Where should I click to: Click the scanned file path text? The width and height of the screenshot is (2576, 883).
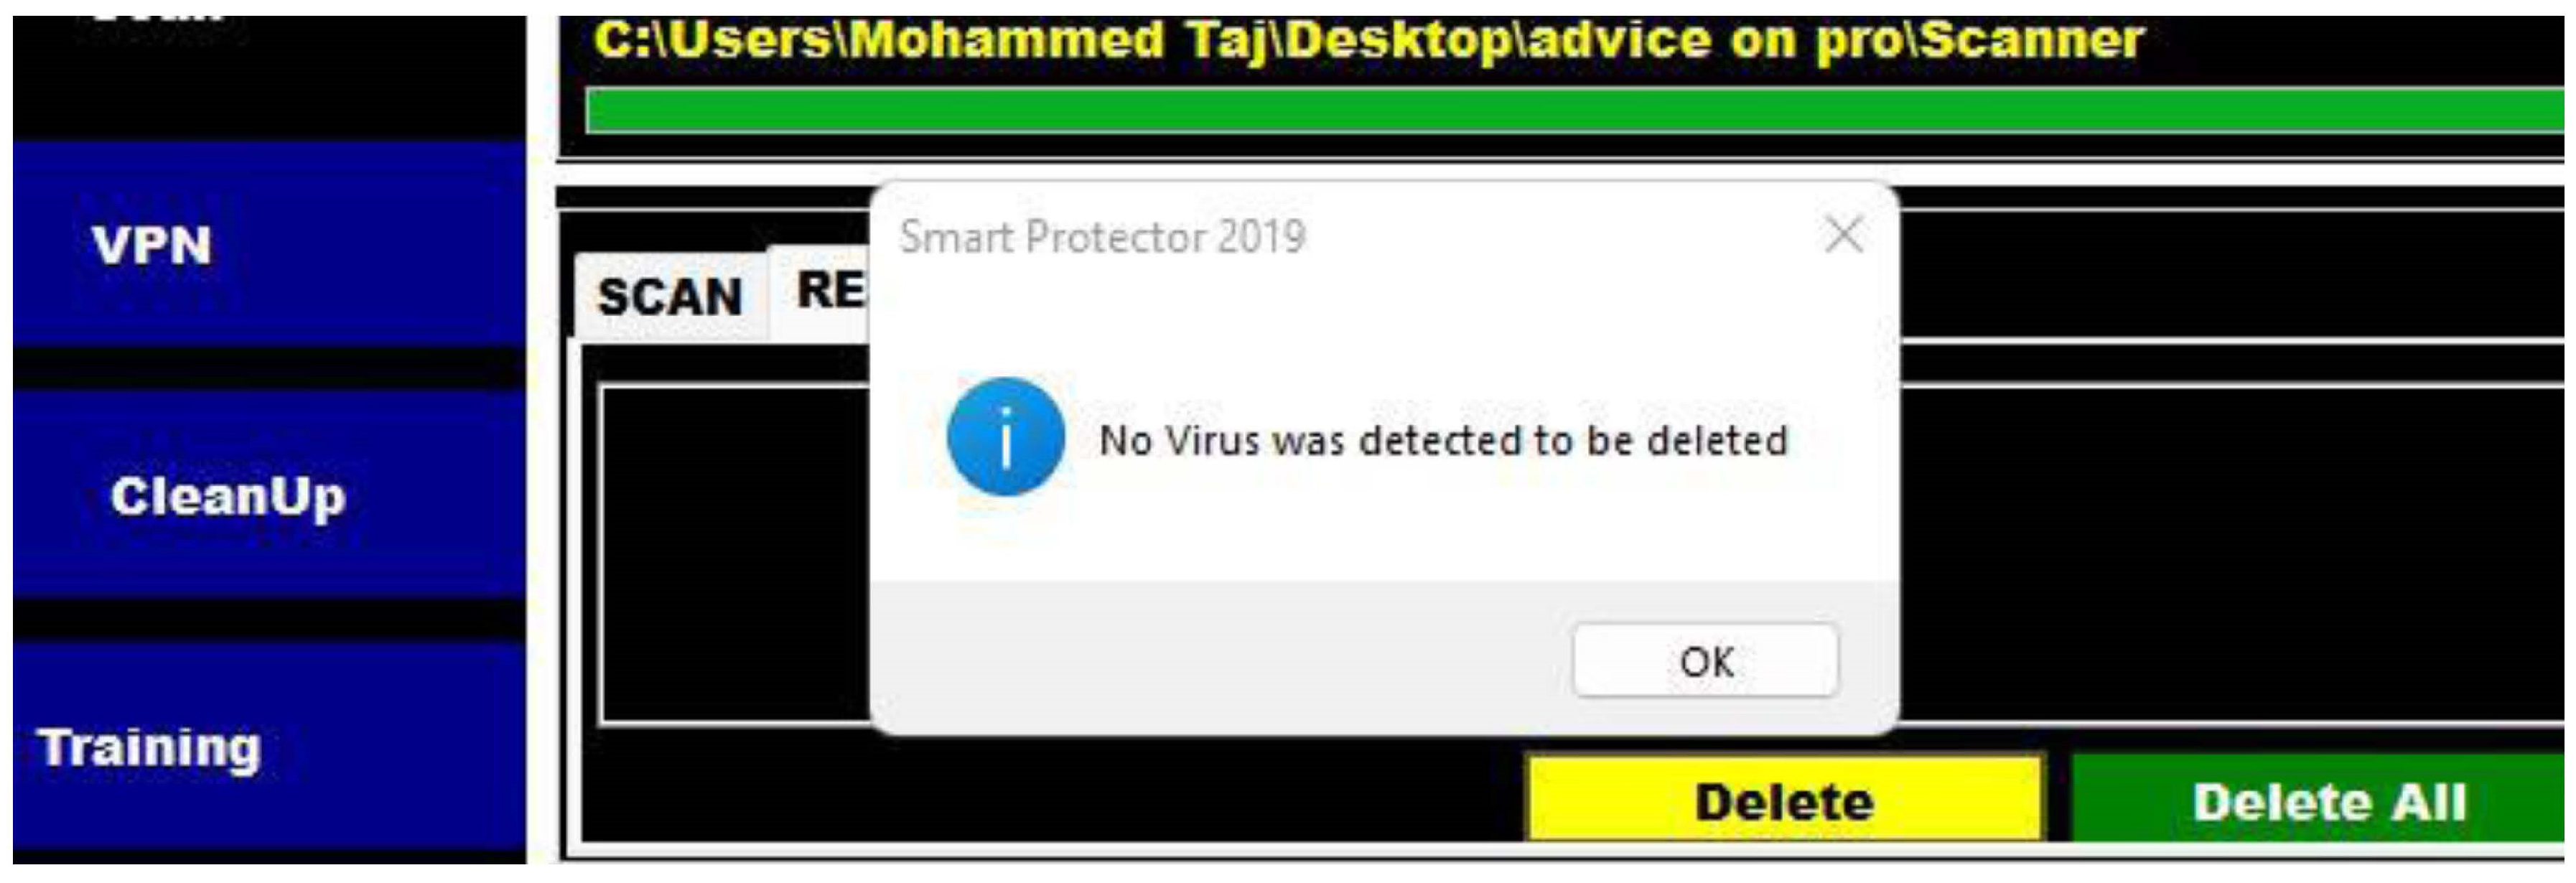click(1368, 40)
